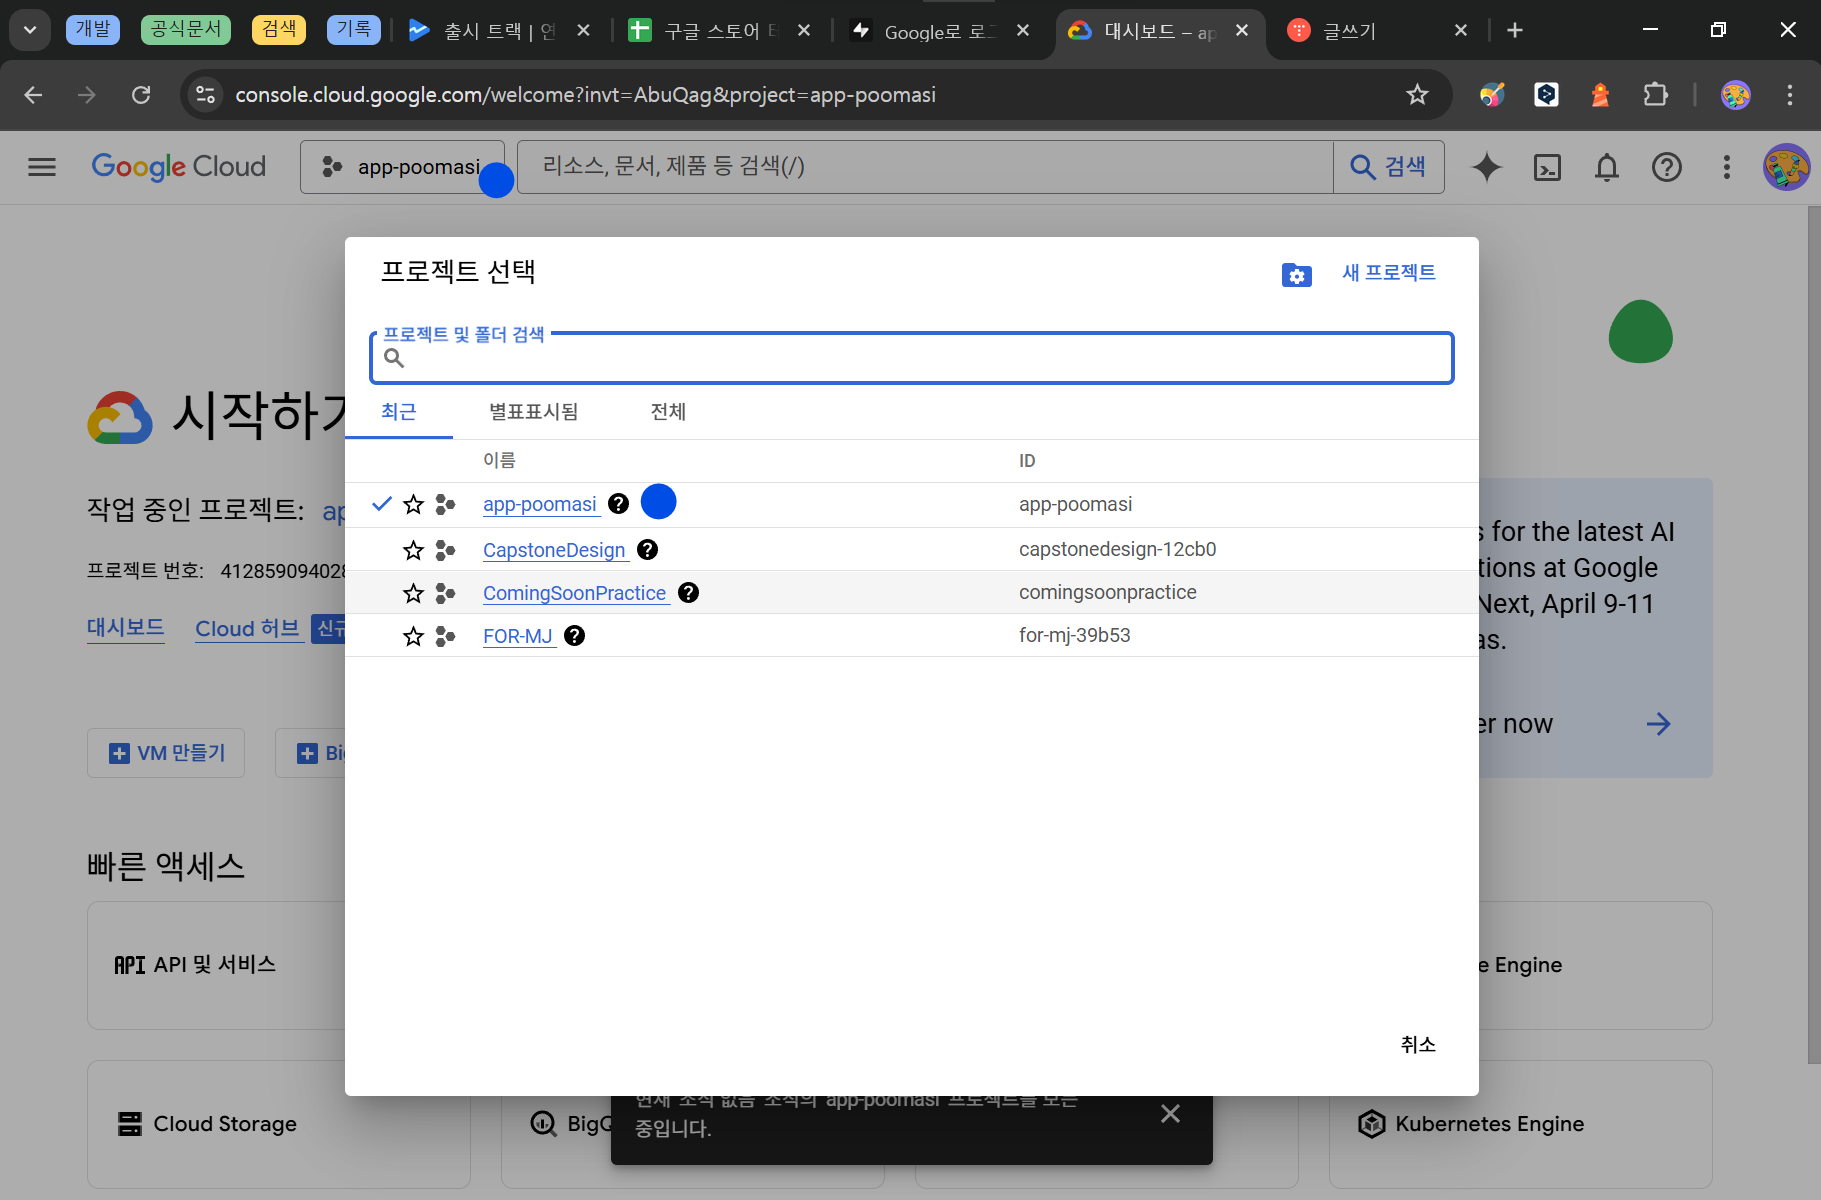Open Chrome three-dot menu
This screenshot has height=1200, width=1821.
pyautogui.click(x=1790, y=95)
